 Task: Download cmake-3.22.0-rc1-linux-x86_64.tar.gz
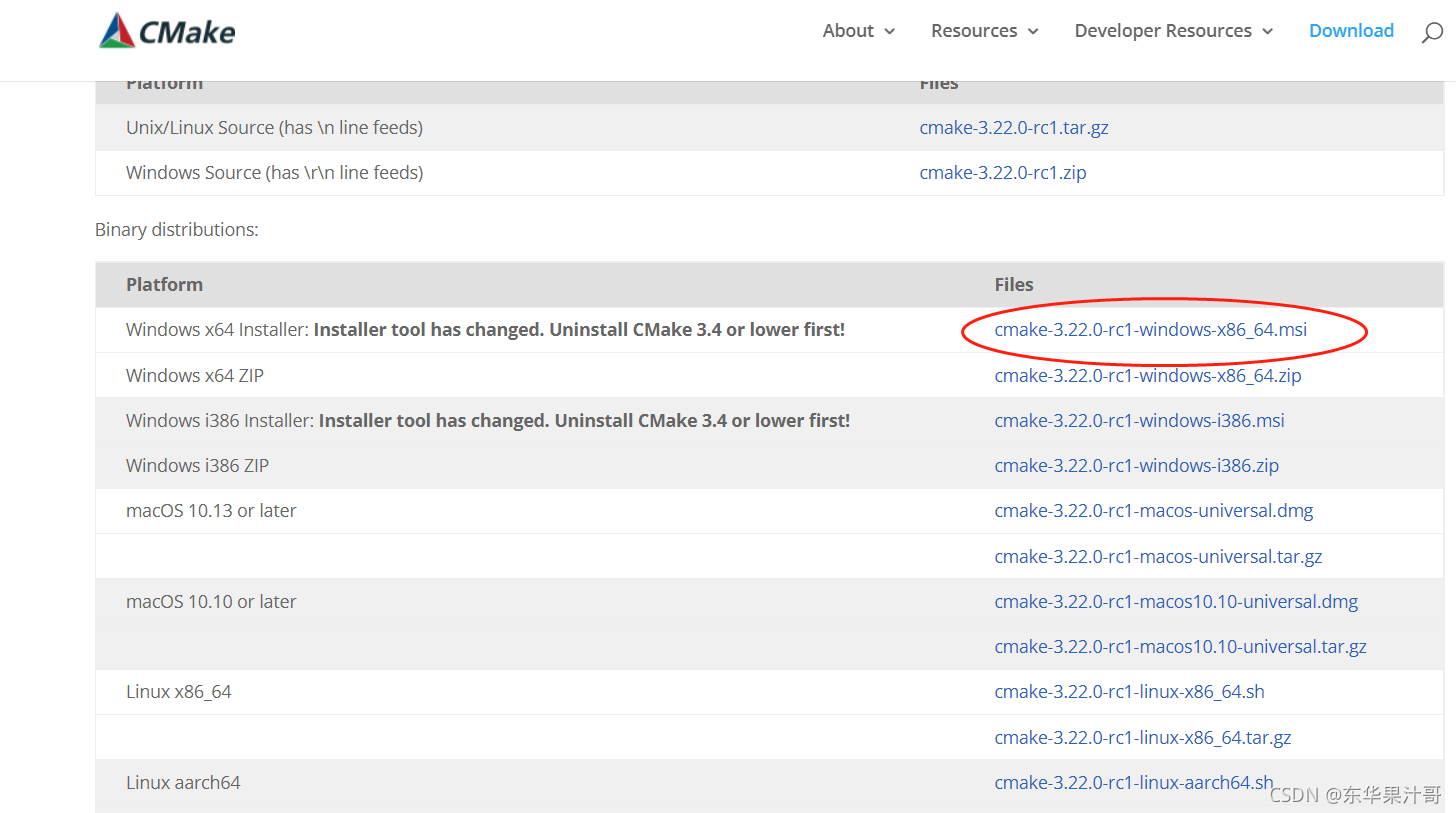(1142, 738)
